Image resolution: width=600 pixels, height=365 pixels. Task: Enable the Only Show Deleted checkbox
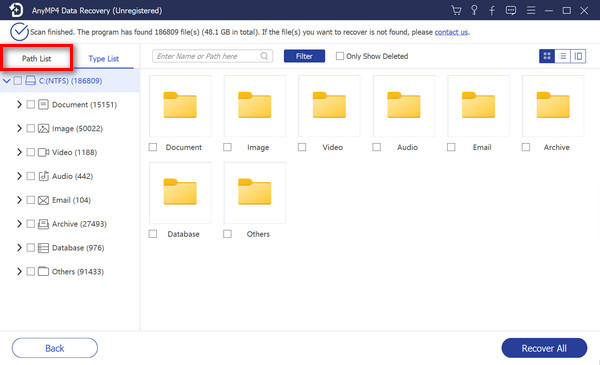pos(339,56)
